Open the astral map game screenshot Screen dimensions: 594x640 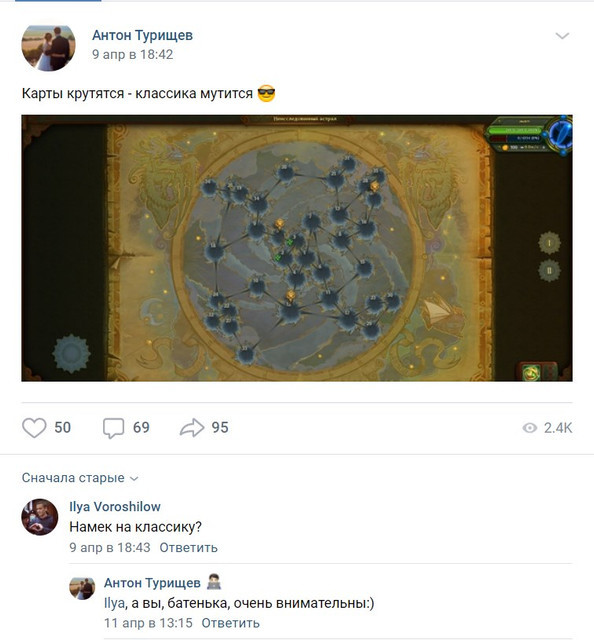point(297,248)
